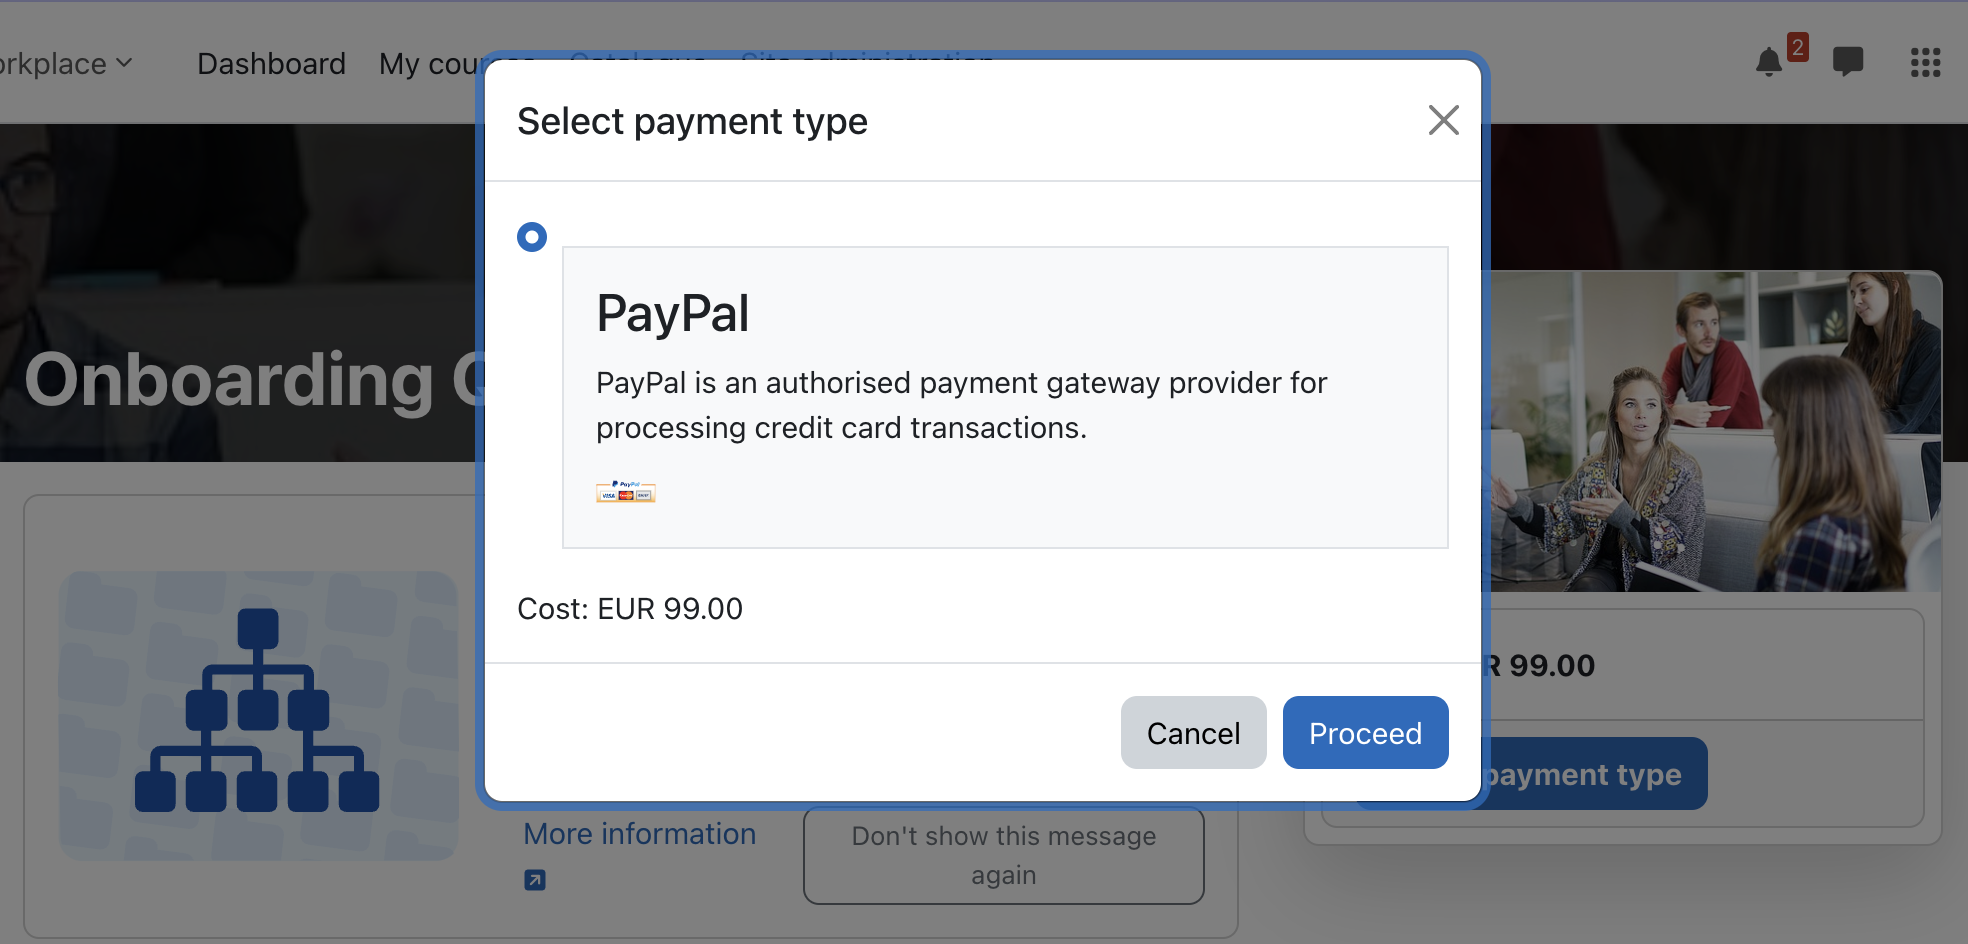Expand the Workplace dropdown chevron
Viewport: 1968px width, 944px height.
pos(124,63)
